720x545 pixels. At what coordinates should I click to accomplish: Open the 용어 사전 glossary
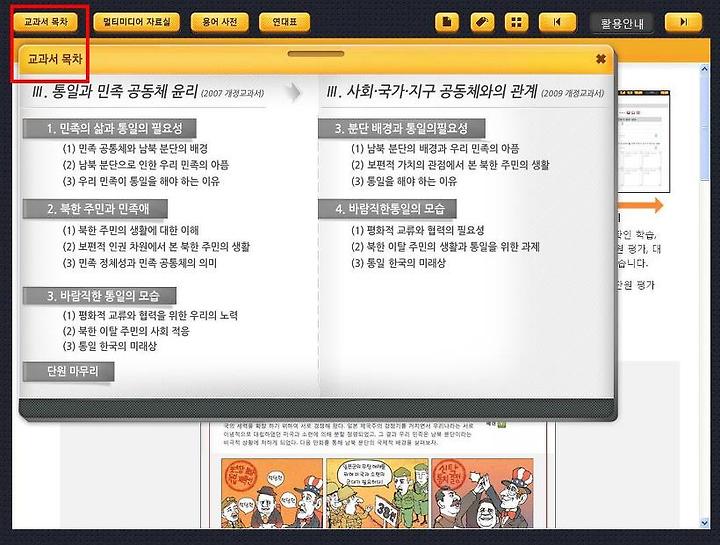[219, 22]
